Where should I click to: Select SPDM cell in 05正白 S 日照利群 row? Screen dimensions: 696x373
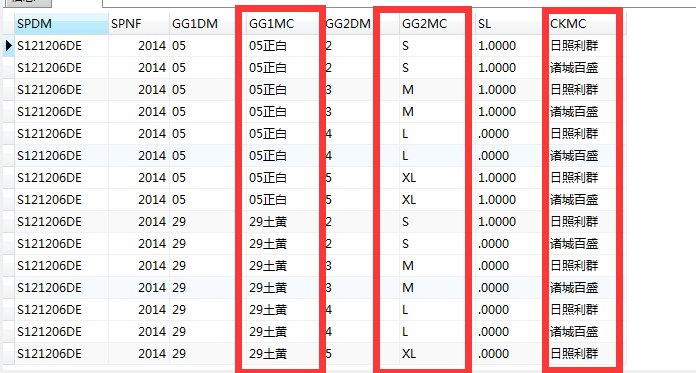[61, 45]
